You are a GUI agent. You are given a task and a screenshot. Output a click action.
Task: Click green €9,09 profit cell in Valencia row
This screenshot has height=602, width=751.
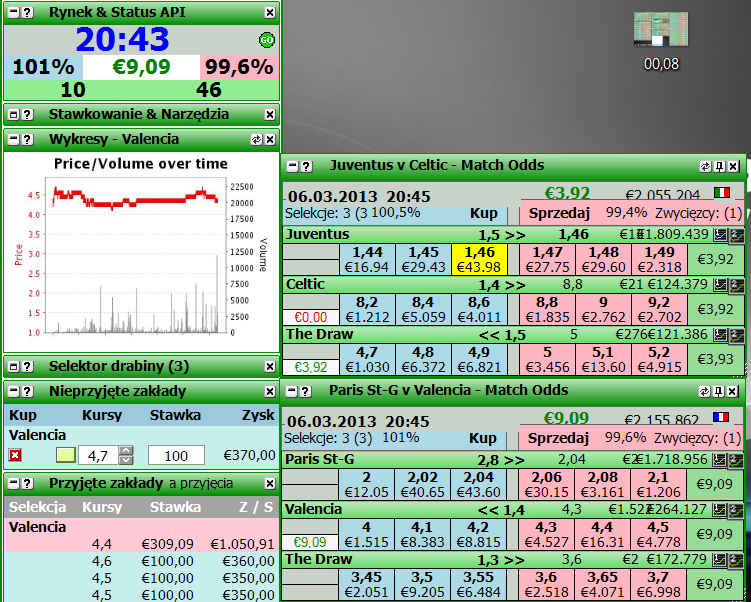(x=715, y=534)
